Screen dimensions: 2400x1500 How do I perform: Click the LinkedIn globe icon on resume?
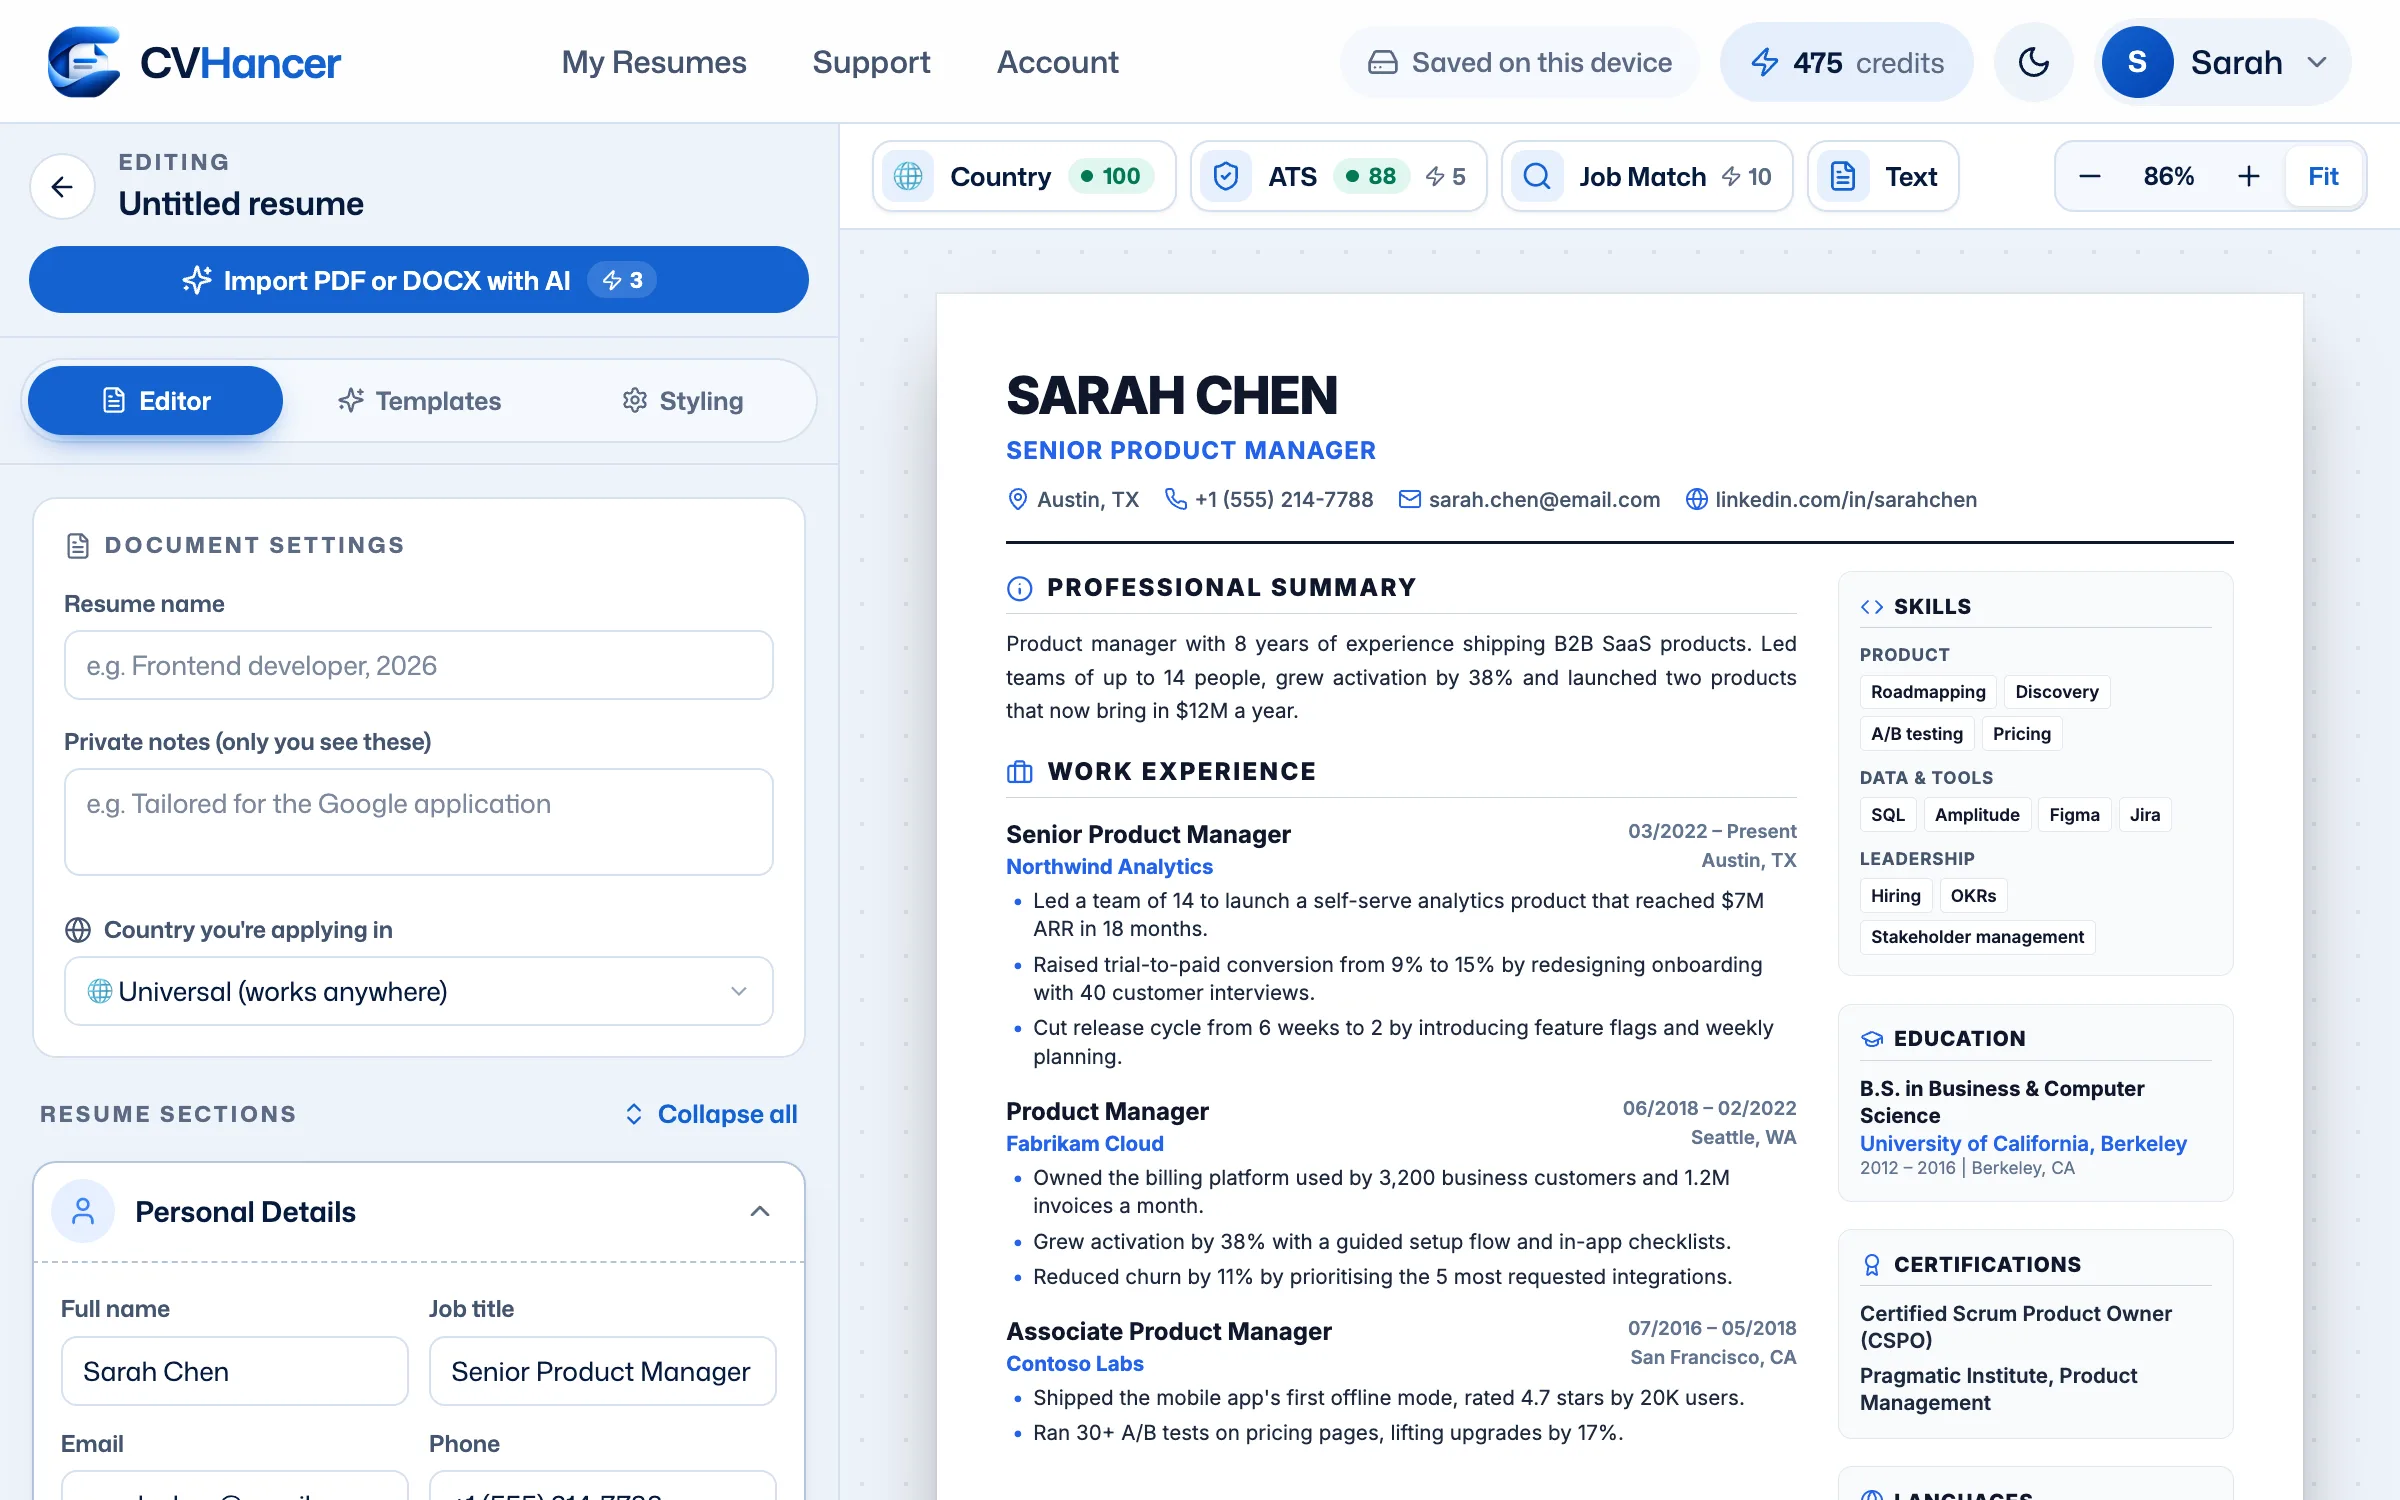pos(1697,499)
